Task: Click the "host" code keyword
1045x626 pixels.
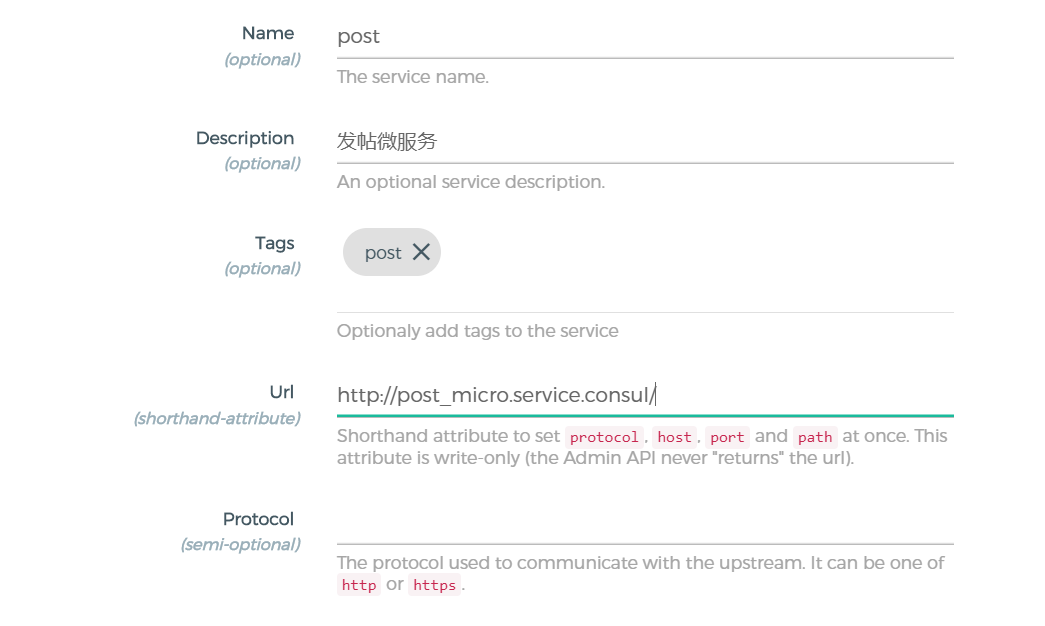Action: 674,437
